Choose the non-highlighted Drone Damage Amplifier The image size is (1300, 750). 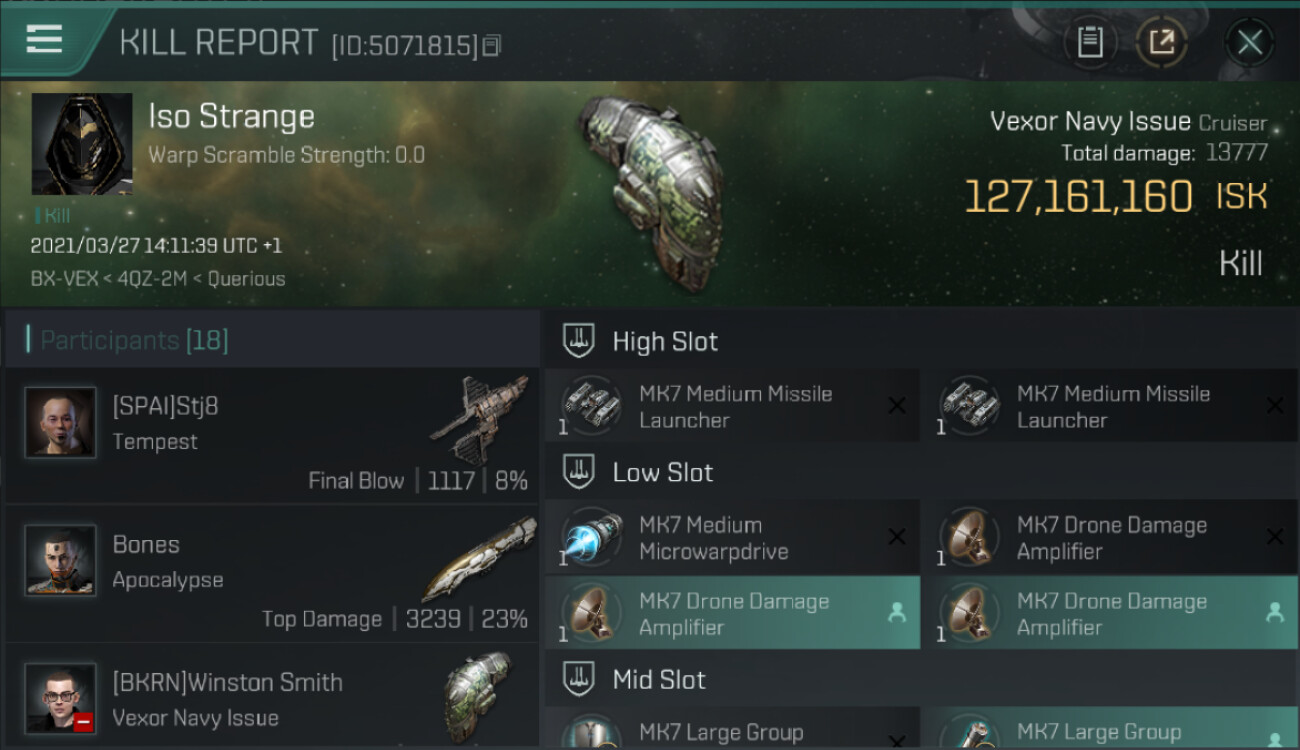(1110, 538)
